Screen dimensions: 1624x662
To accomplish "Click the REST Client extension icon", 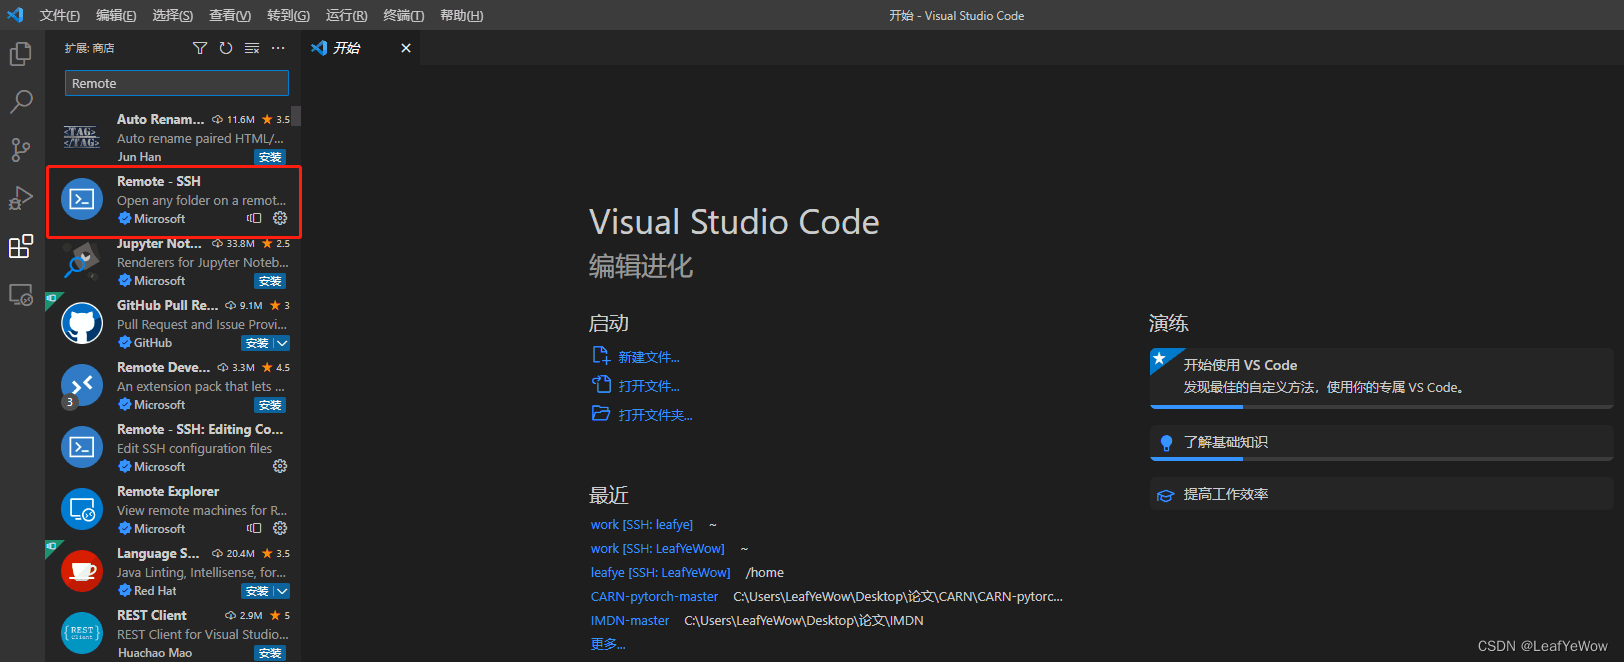I will [x=82, y=633].
